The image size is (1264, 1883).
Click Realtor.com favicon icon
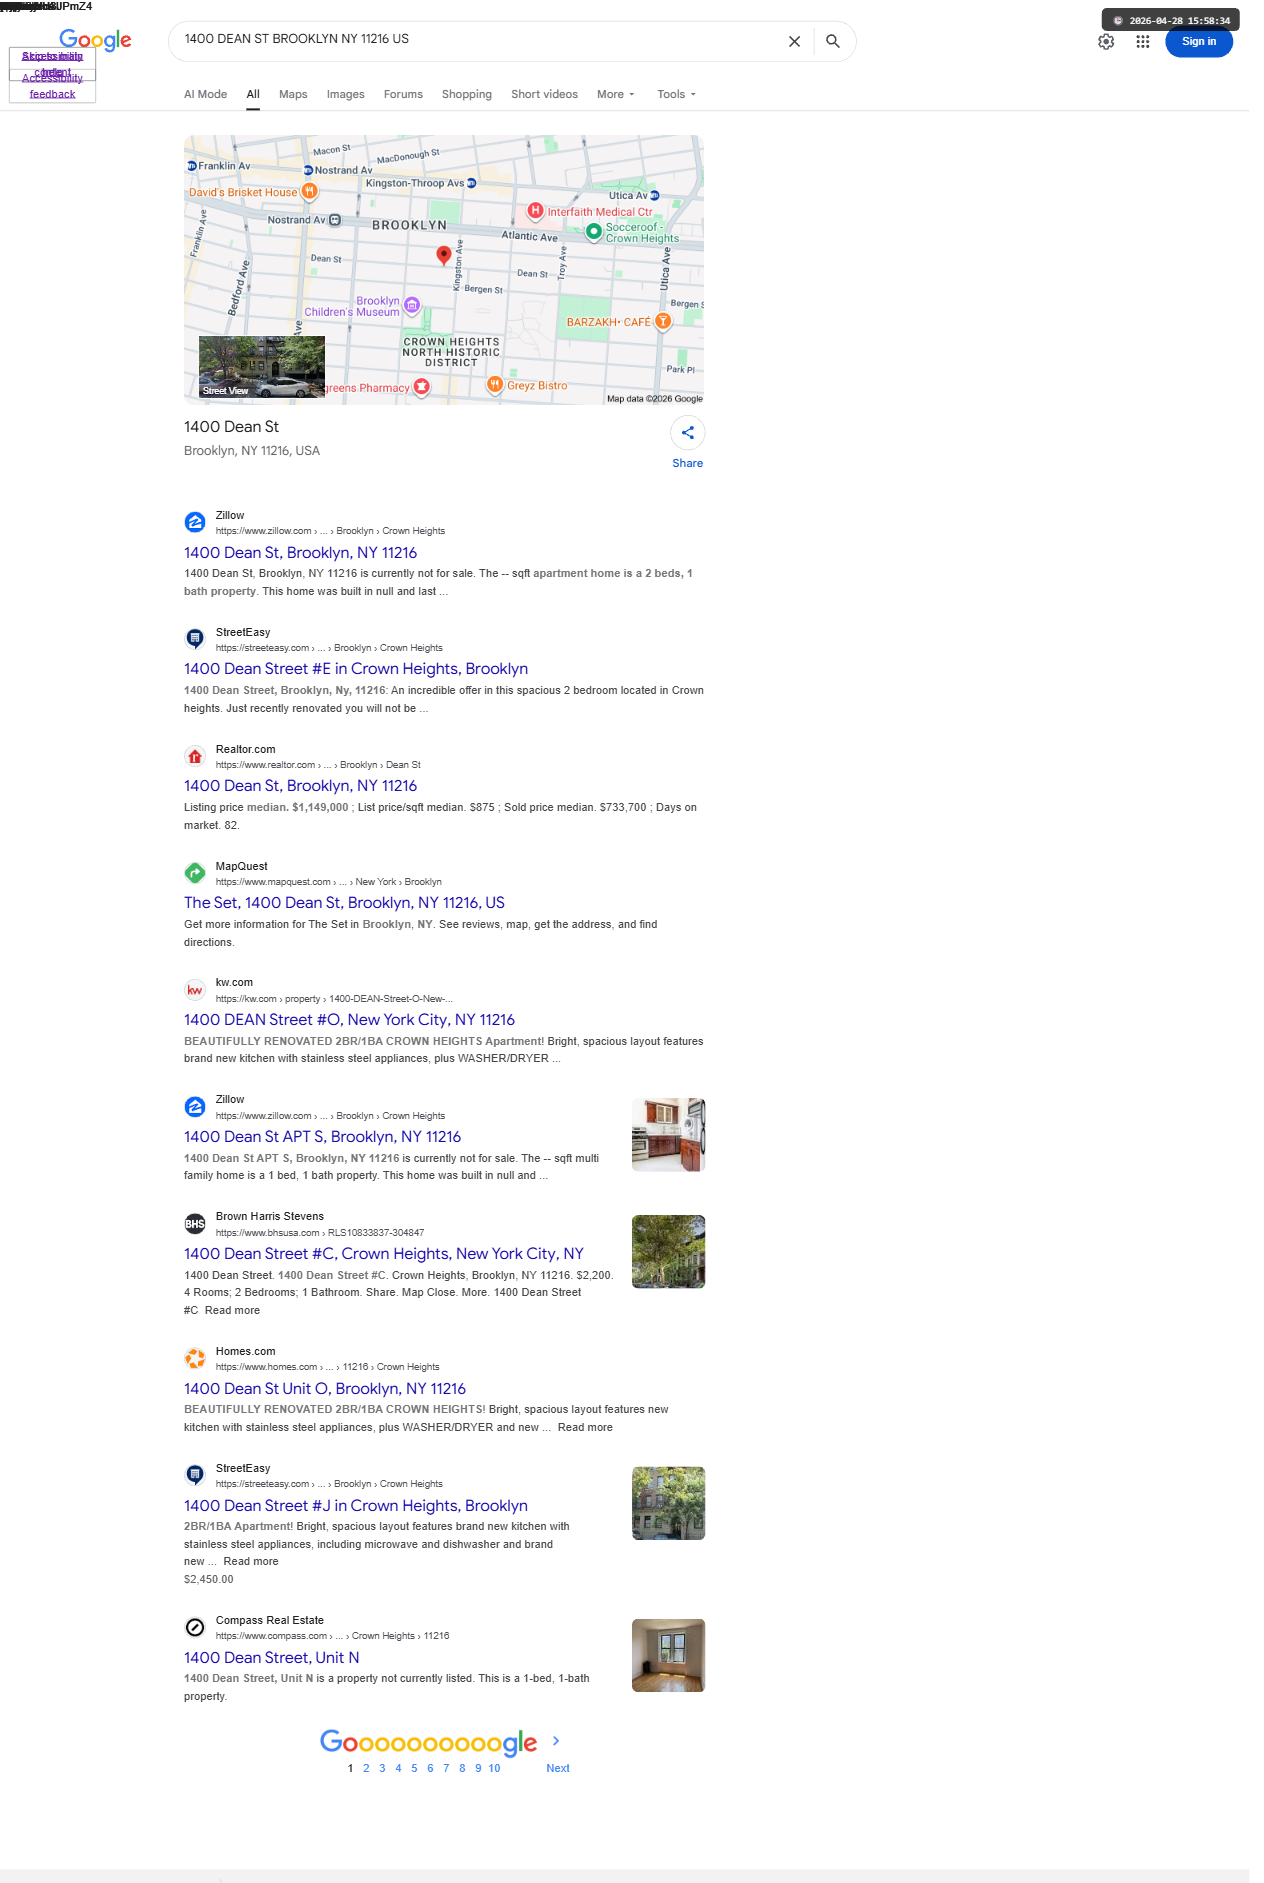(x=195, y=756)
